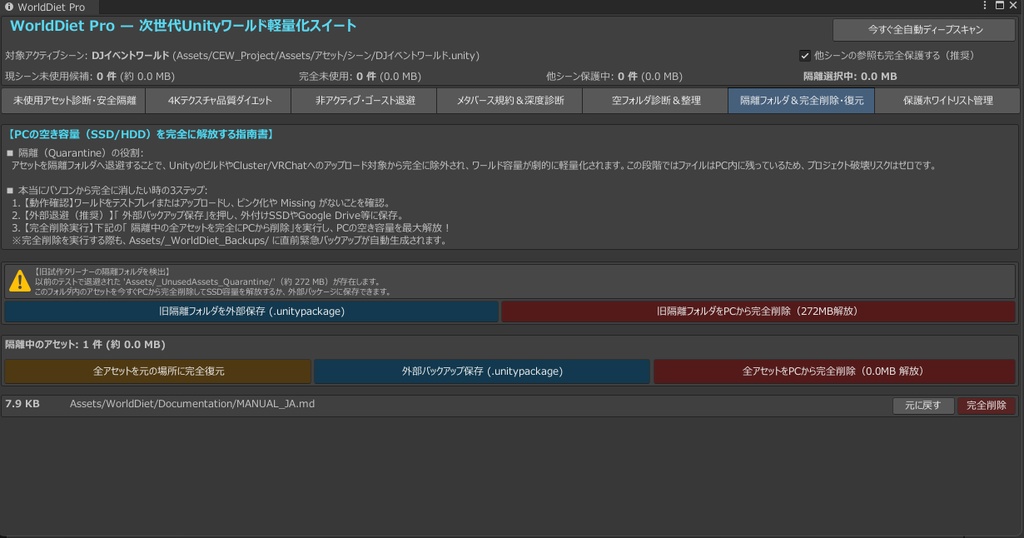This screenshot has width=1024, height=538.
Task: Click 完全削除 for MANUAL_JA.md row
Action: (x=986, y=405)
